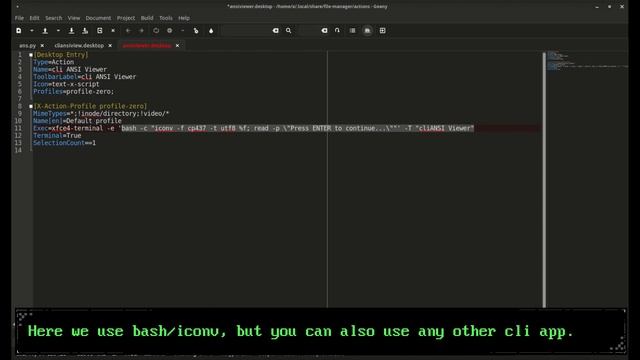Open the dropdown arrow next to New file
Screen dimensions: 640x360
31,31
